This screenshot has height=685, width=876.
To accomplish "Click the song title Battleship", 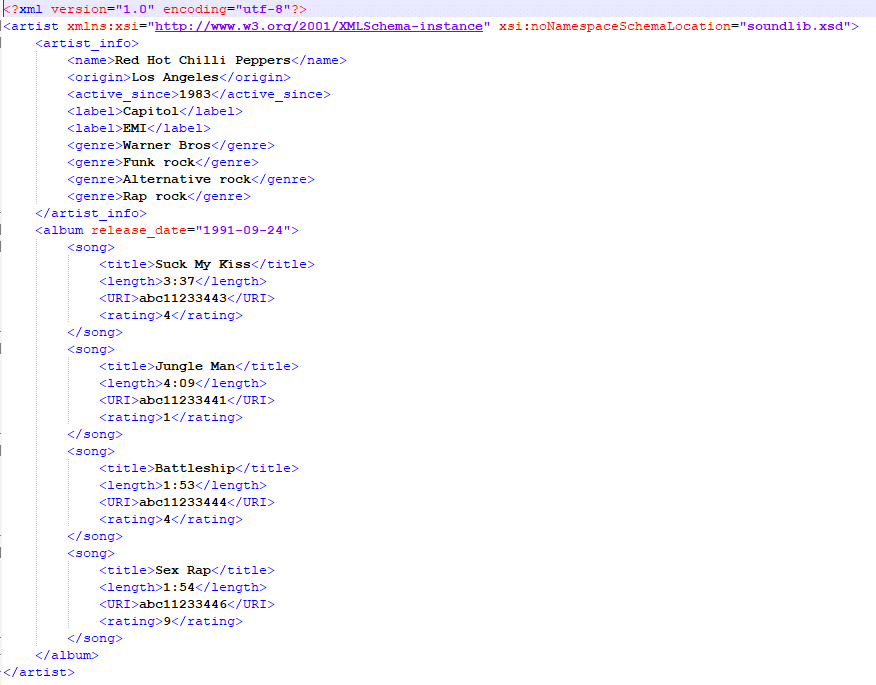I will (x=195, y=468).
